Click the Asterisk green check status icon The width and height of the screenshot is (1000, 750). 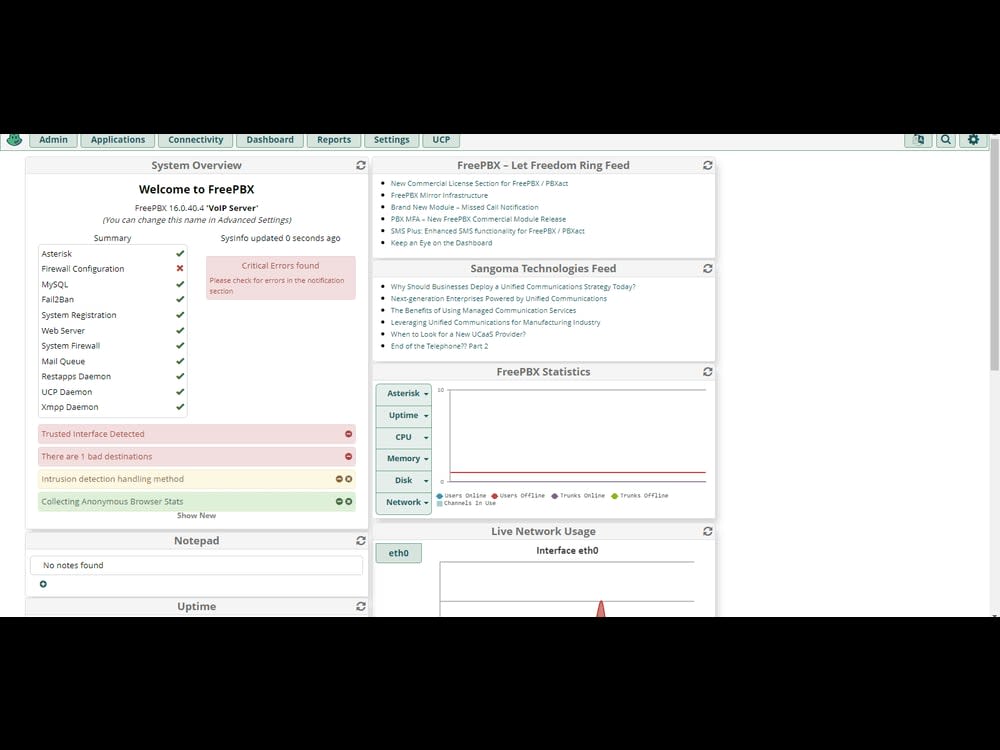pos(180,253)
